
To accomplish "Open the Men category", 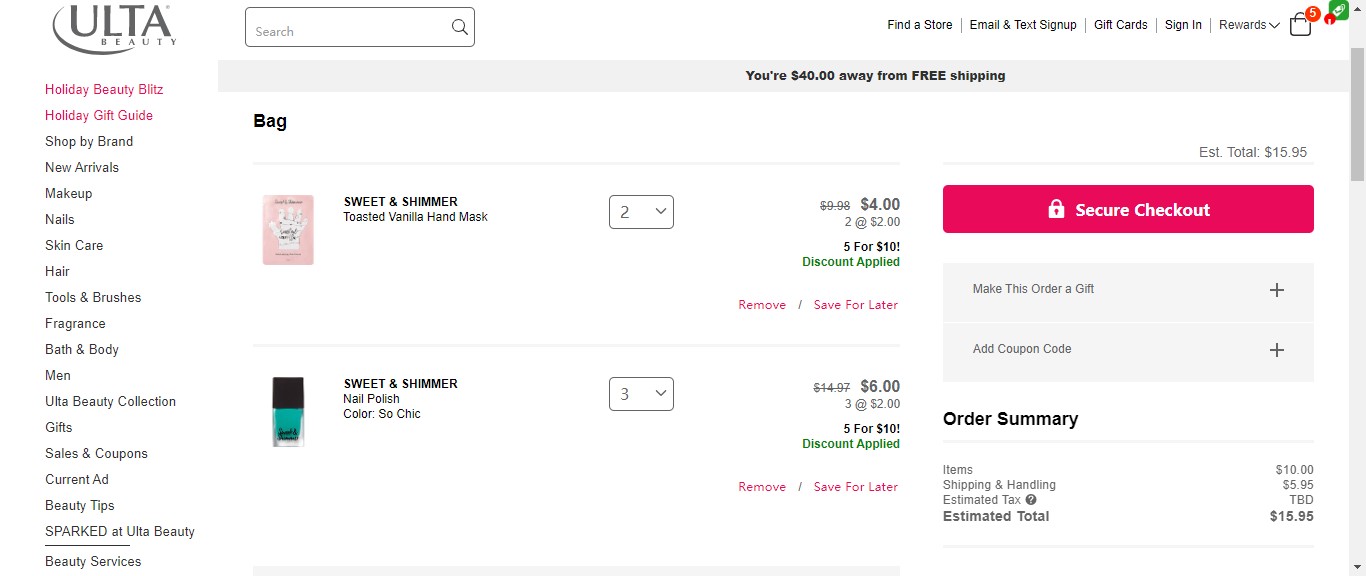I will (58, 375).
